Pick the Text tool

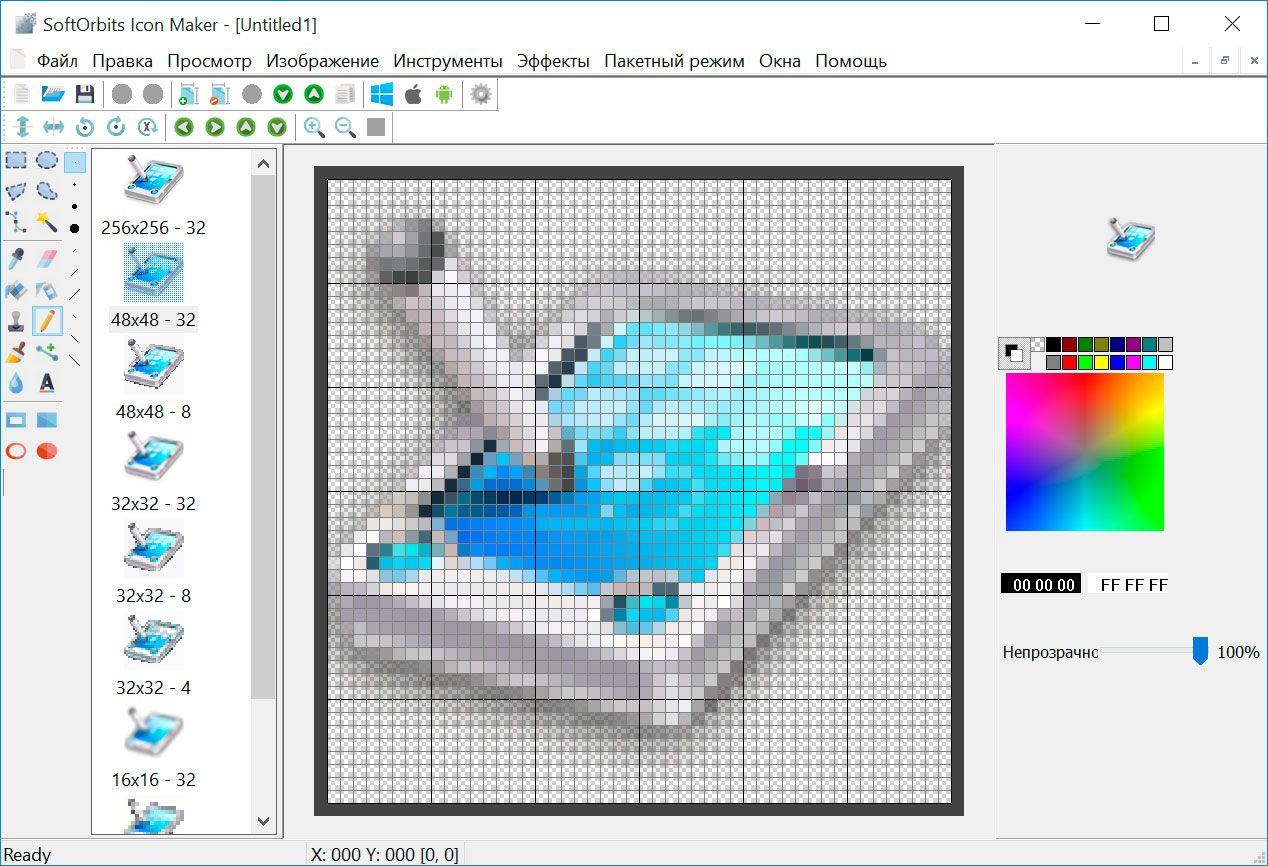click(45, 382)
